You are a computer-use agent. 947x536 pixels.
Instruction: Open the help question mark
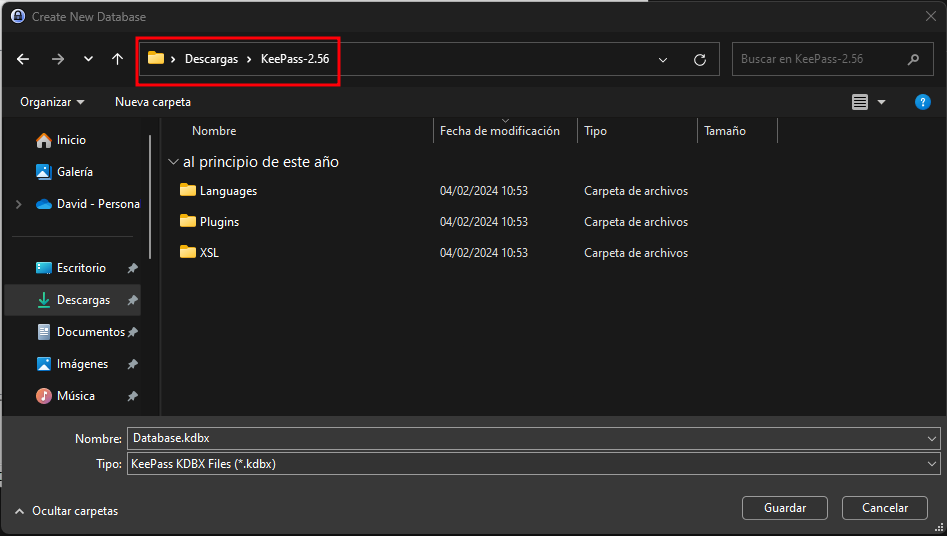click(x=922, y=102)
